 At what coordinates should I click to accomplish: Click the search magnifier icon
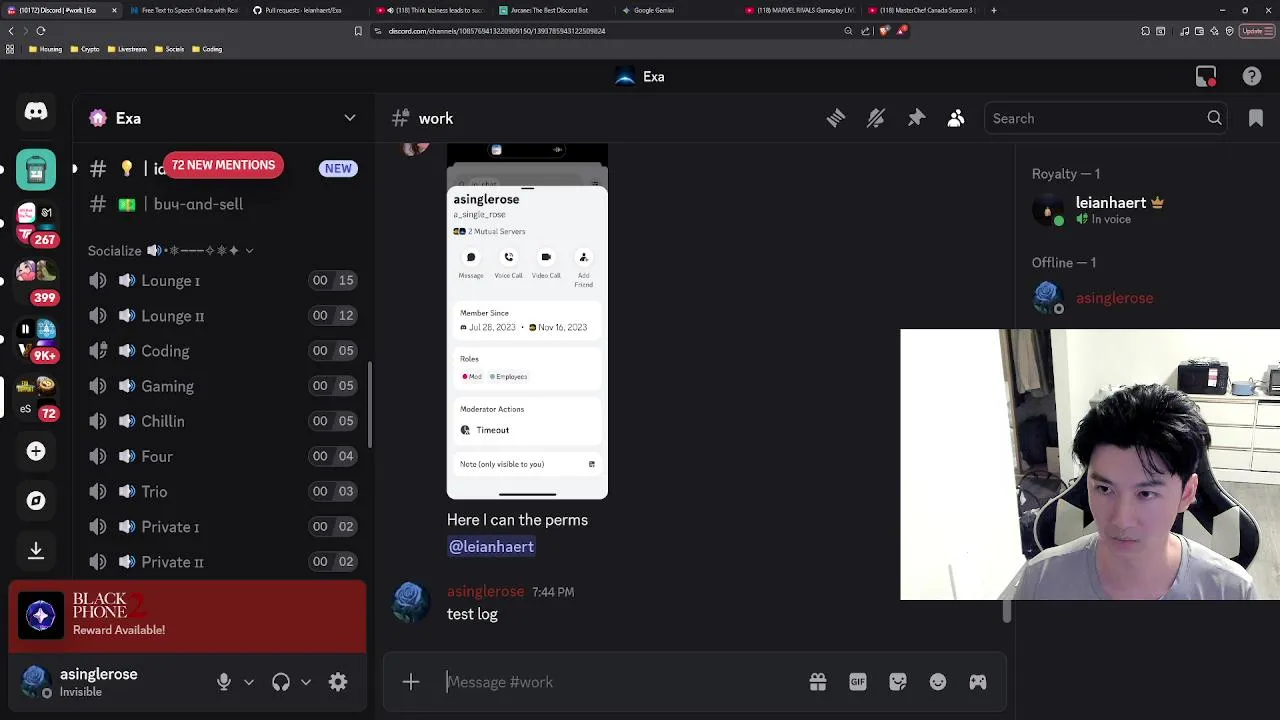[x=1214, y=118]
